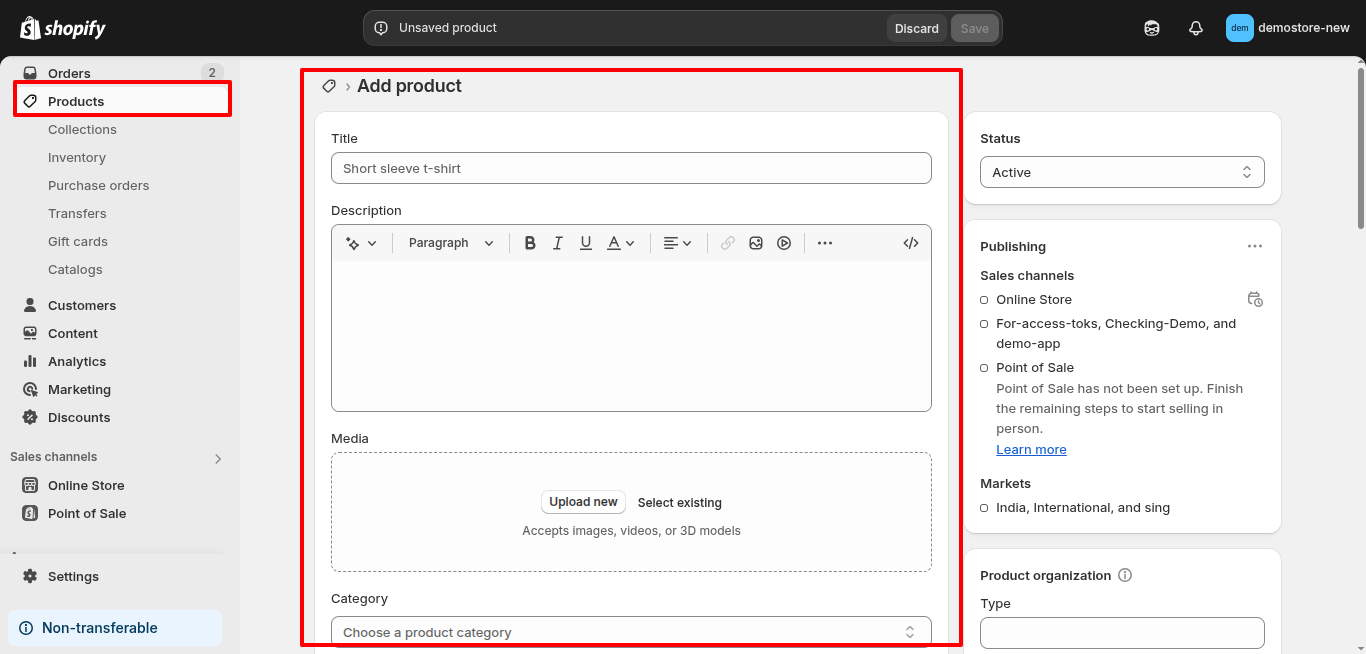The height and width of the screenshot is (654, 1366).
Task: Open the Inbox icon in the top bar
Action: pos(1151,28)
